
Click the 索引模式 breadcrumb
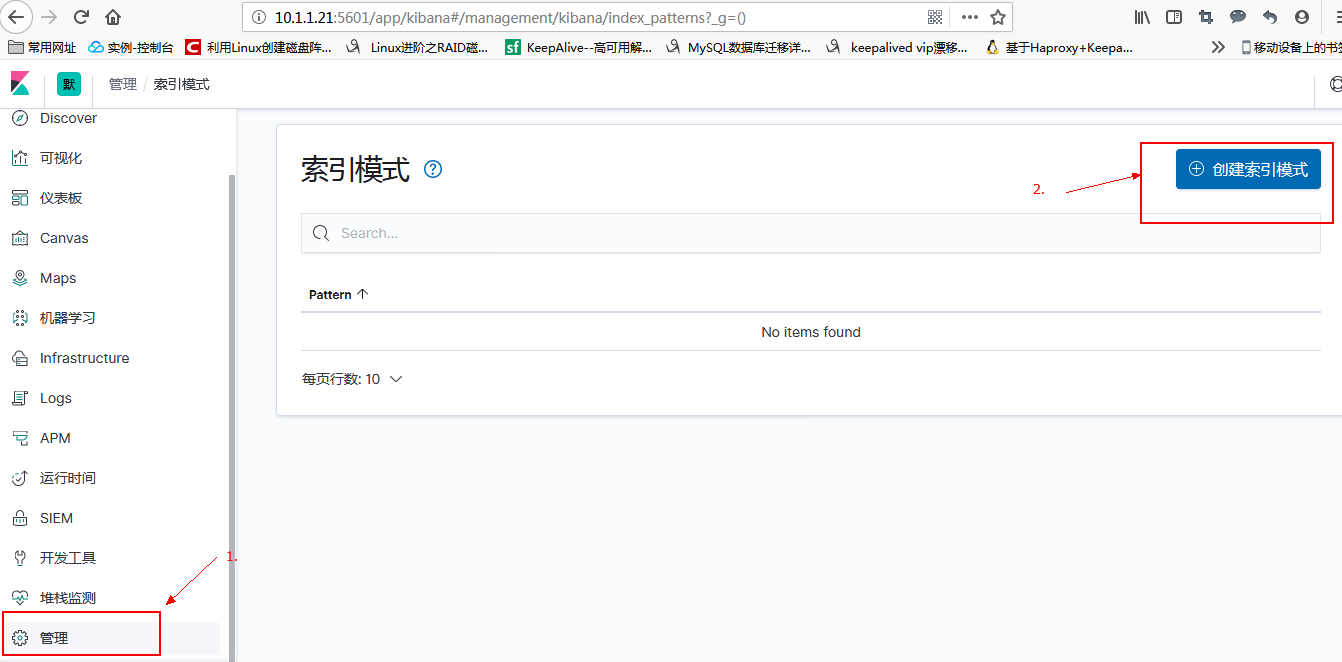point(182,84)
